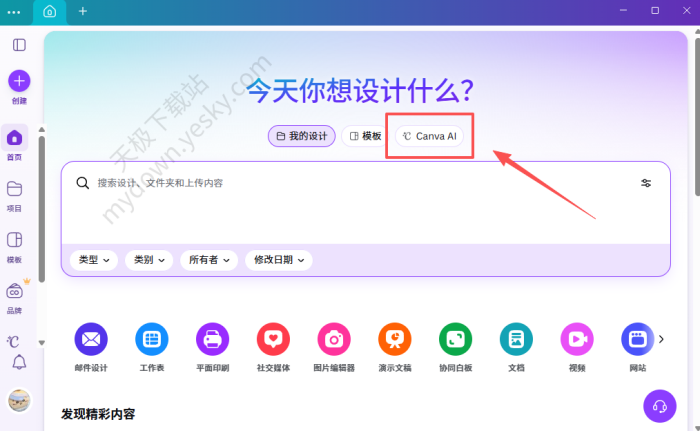Click the magnifier search icon
This screenshot has height=431, width=700.
[83, 183]
